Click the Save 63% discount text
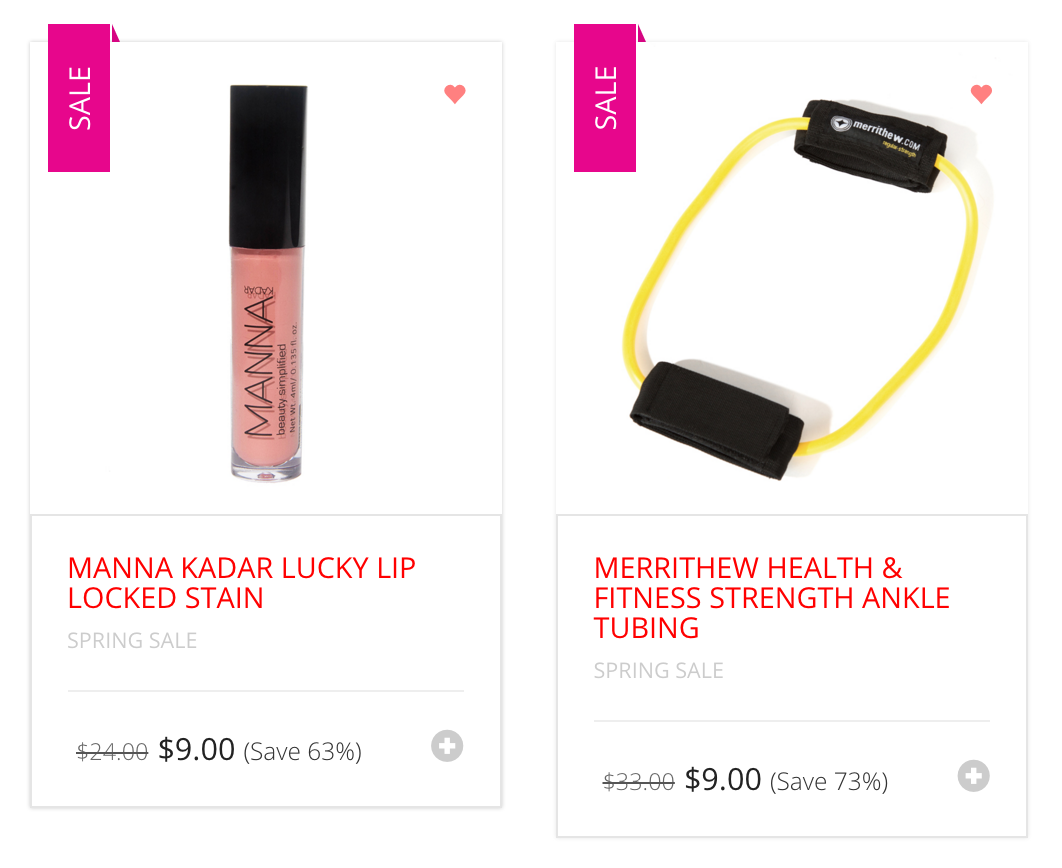1062x868 pixels. pos(302,752)
